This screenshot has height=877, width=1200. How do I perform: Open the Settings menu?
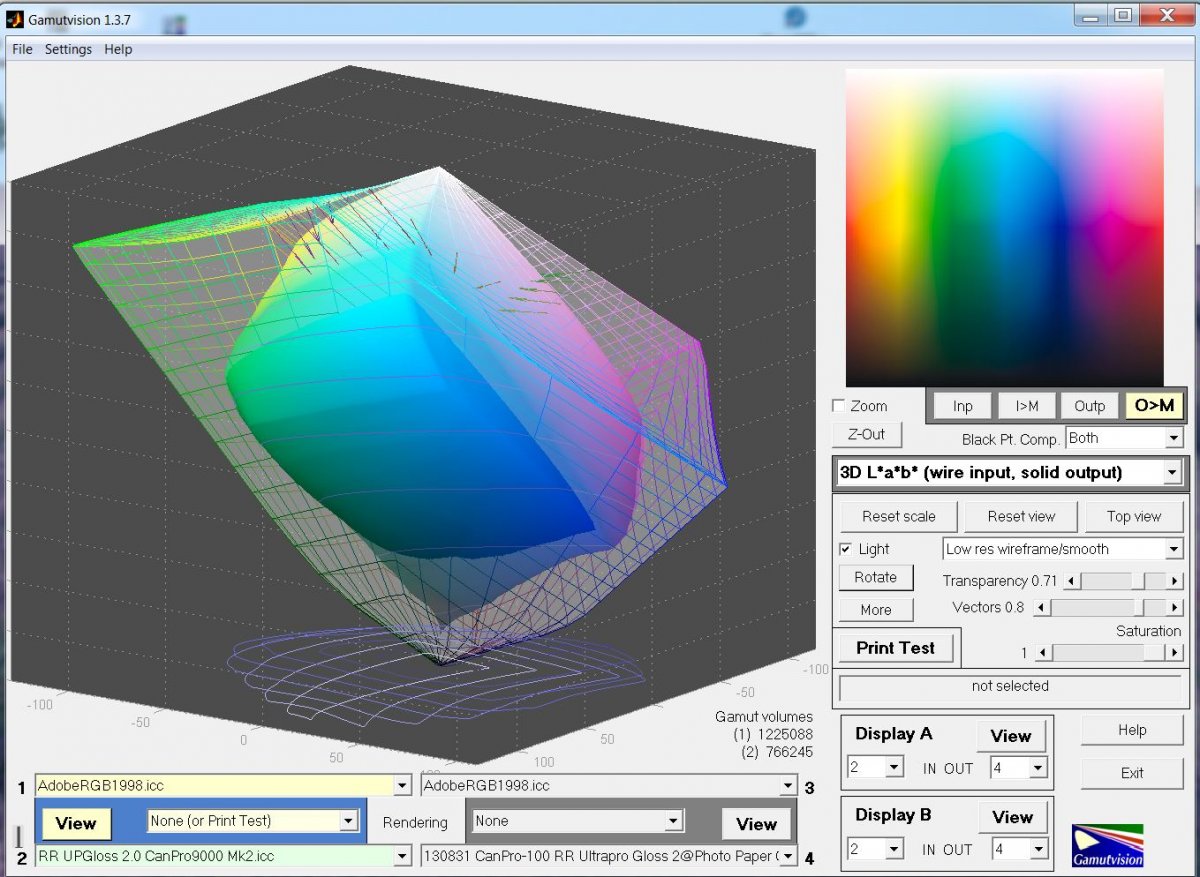click(68, 49)
